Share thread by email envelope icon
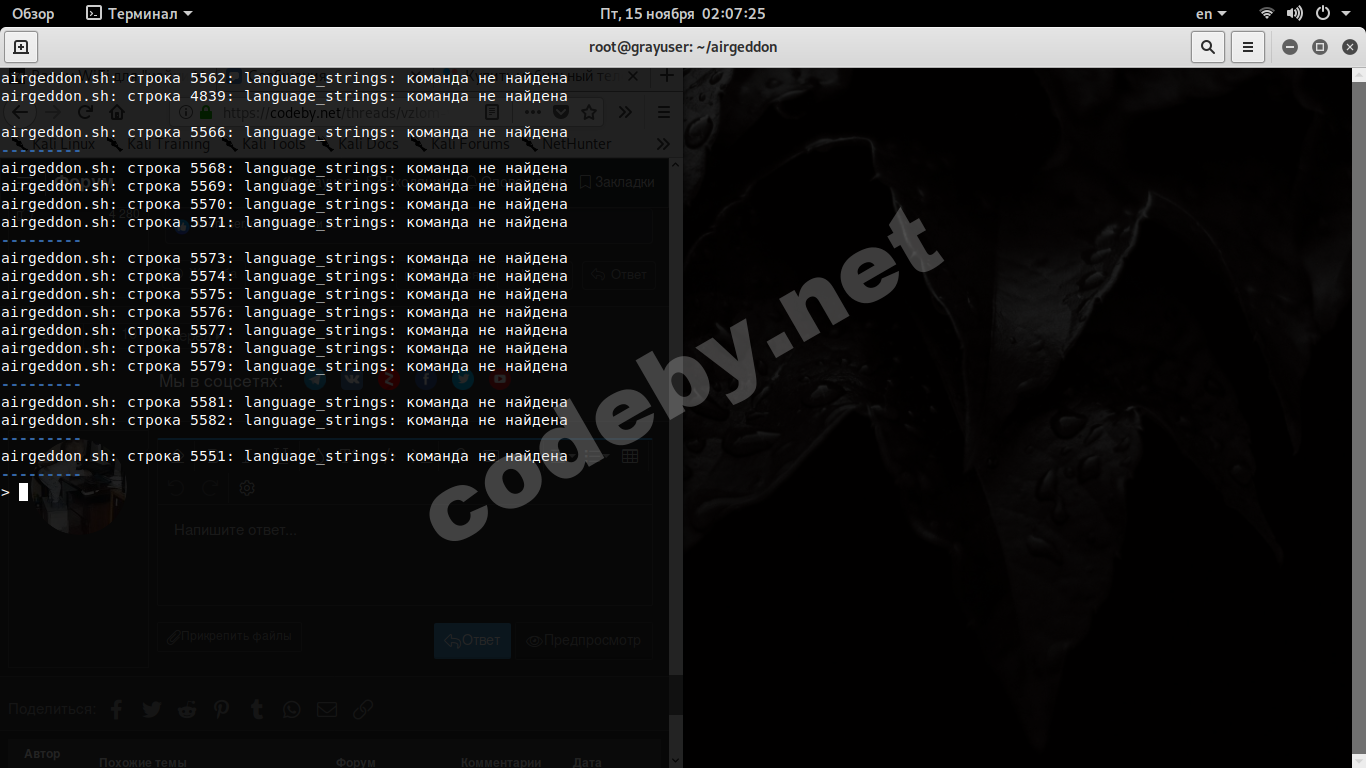Image resolution: width=1366 pixels, height=768 pixels. [327, 709]
